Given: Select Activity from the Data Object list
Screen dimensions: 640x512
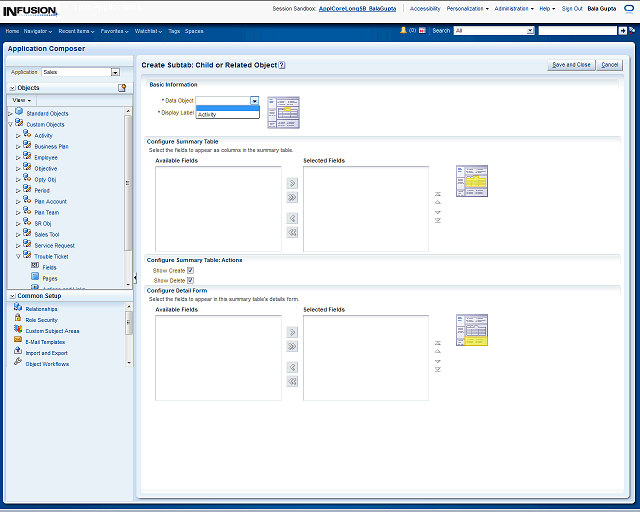Looking at the screenshot, I should tap(208, 115).
